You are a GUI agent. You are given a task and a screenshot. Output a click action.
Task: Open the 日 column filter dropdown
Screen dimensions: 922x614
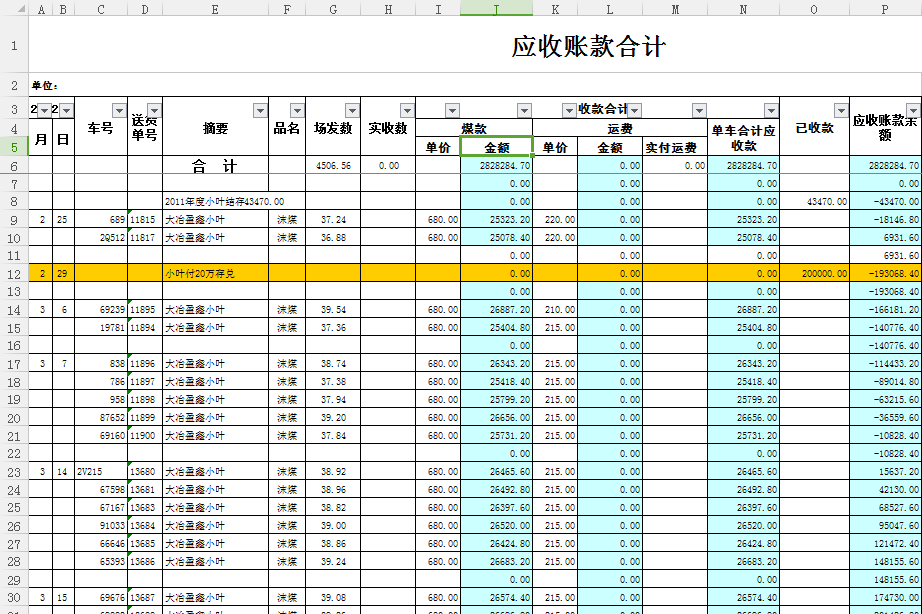click(67, 110)
